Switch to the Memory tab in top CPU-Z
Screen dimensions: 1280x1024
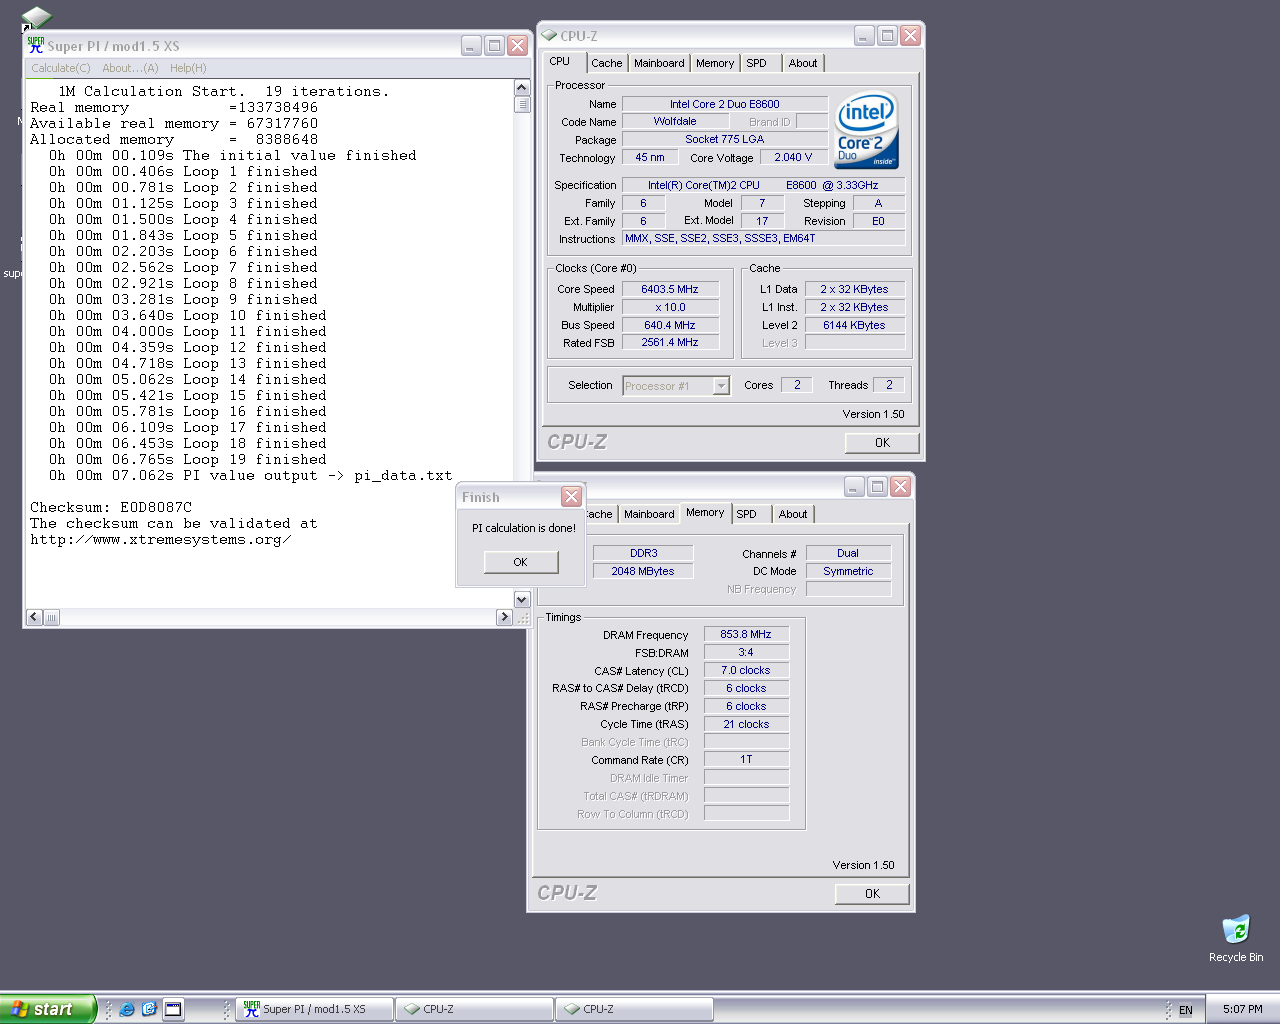(715, 63)
